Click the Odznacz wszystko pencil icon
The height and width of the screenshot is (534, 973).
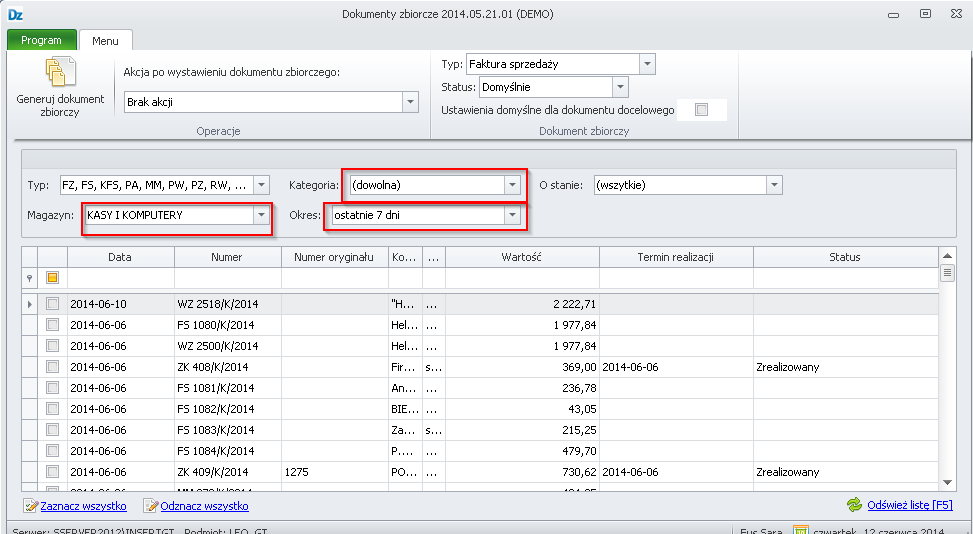(x=150, y=506)
